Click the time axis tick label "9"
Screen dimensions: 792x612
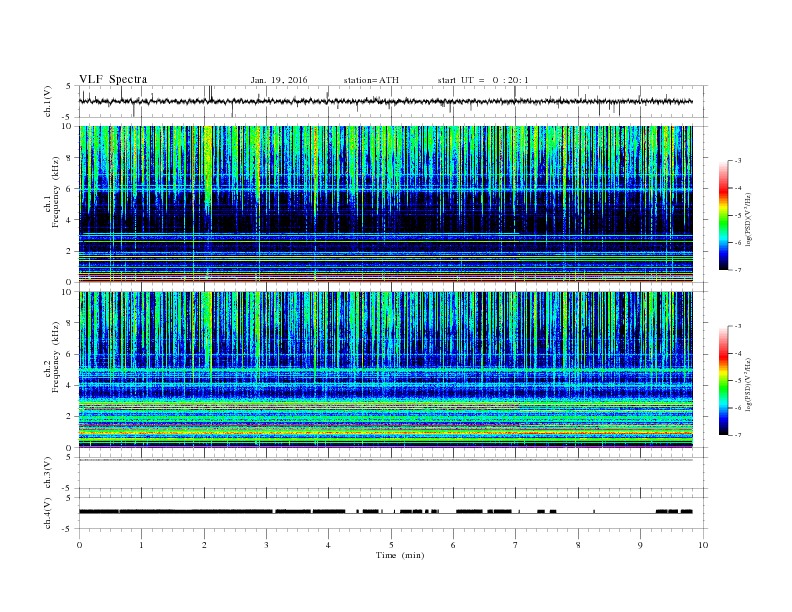coord(640,545)
